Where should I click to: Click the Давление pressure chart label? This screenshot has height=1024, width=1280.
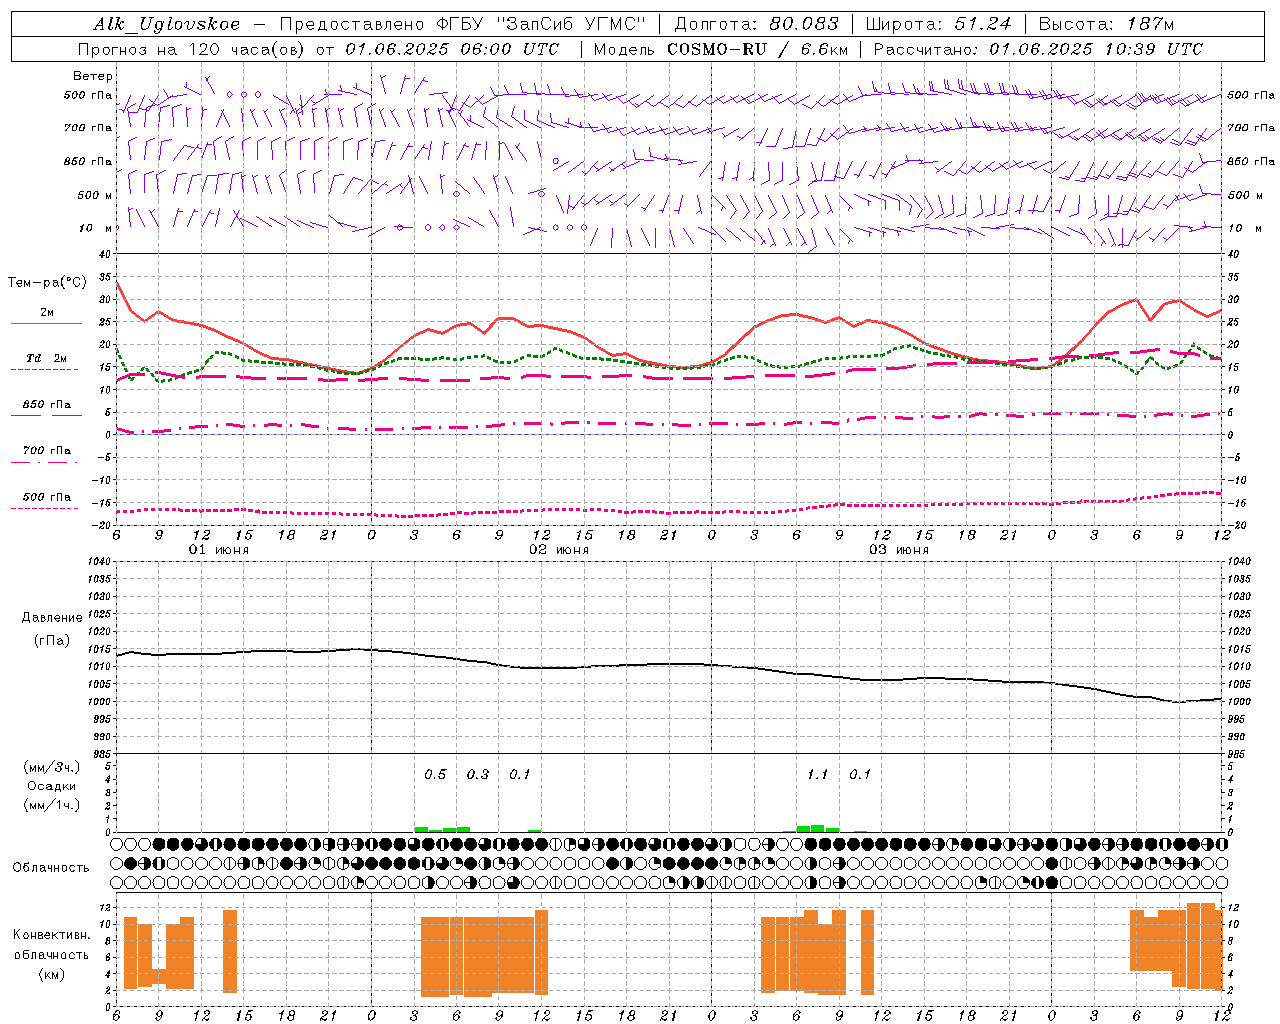(x=50, y=618)
